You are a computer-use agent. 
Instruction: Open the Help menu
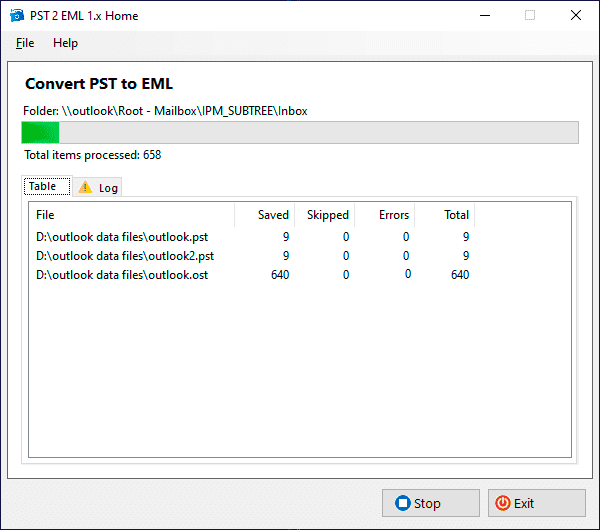tap(65, 43)
